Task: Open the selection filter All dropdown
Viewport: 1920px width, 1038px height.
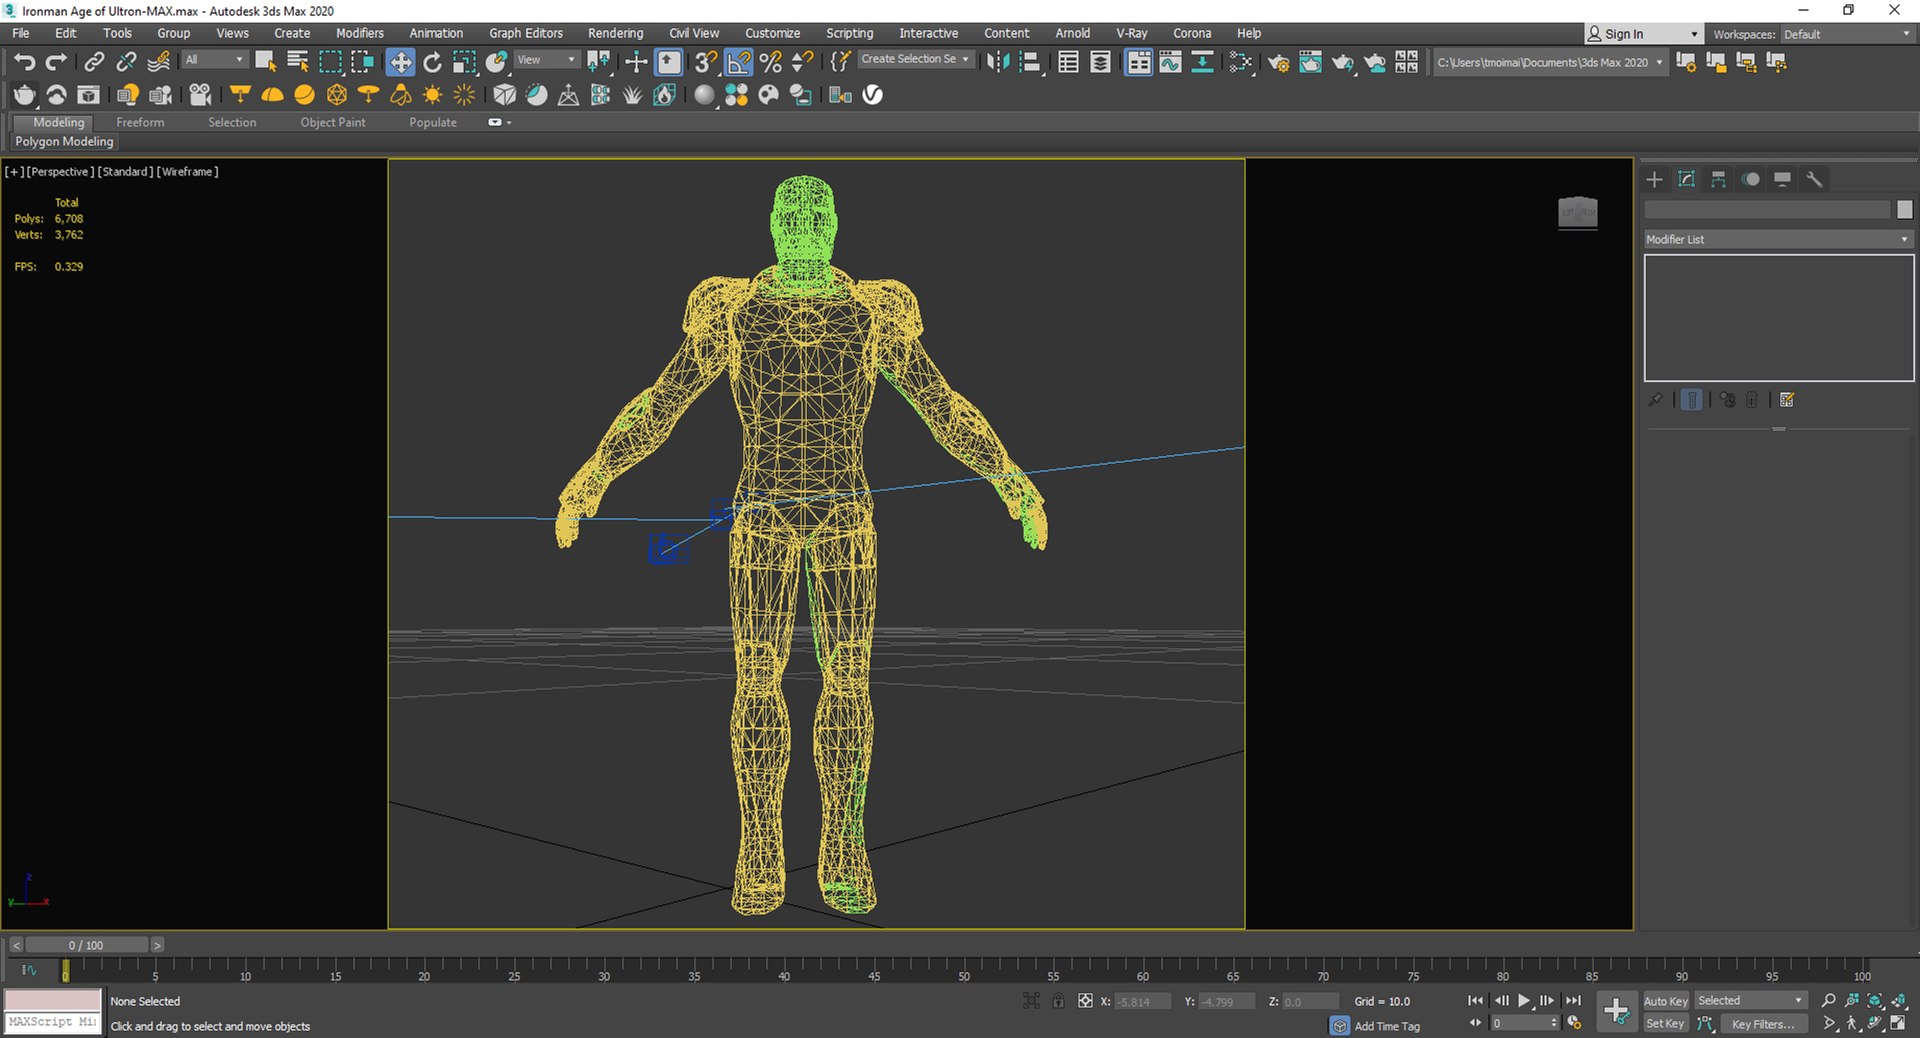Action: (214, 60)
